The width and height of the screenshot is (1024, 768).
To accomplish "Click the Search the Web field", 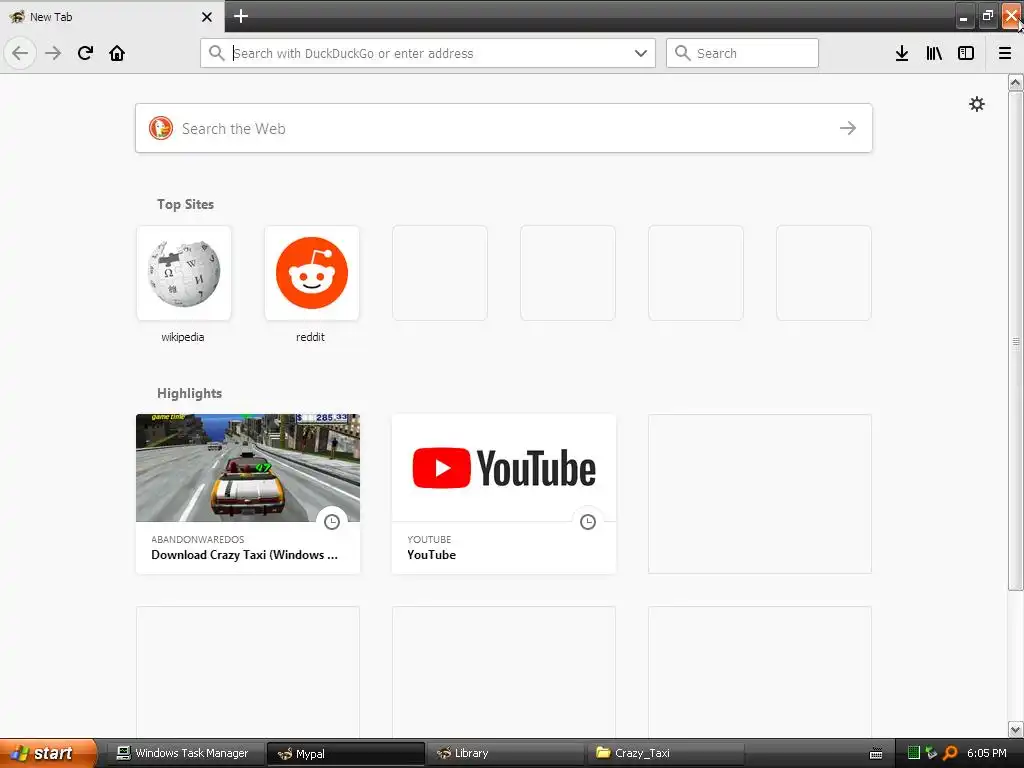I will 504,128.
